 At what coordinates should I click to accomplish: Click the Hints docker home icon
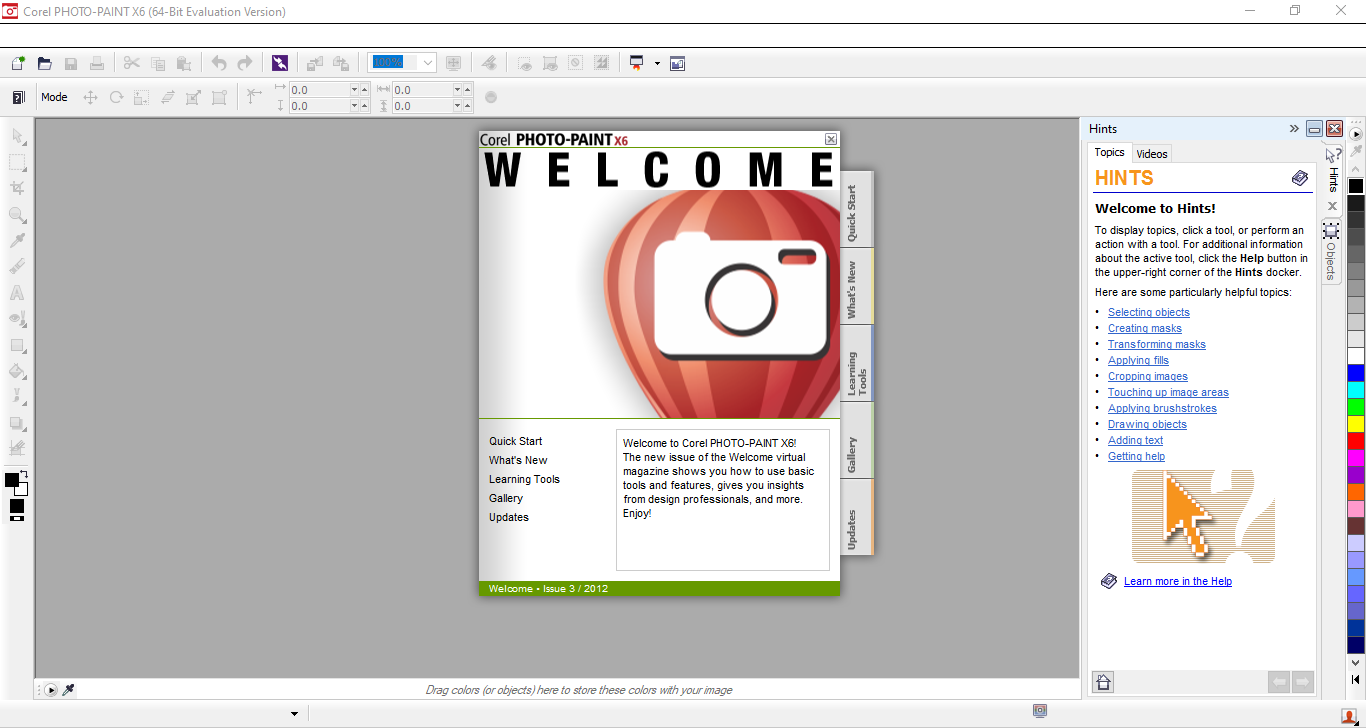pos(1103,682)
